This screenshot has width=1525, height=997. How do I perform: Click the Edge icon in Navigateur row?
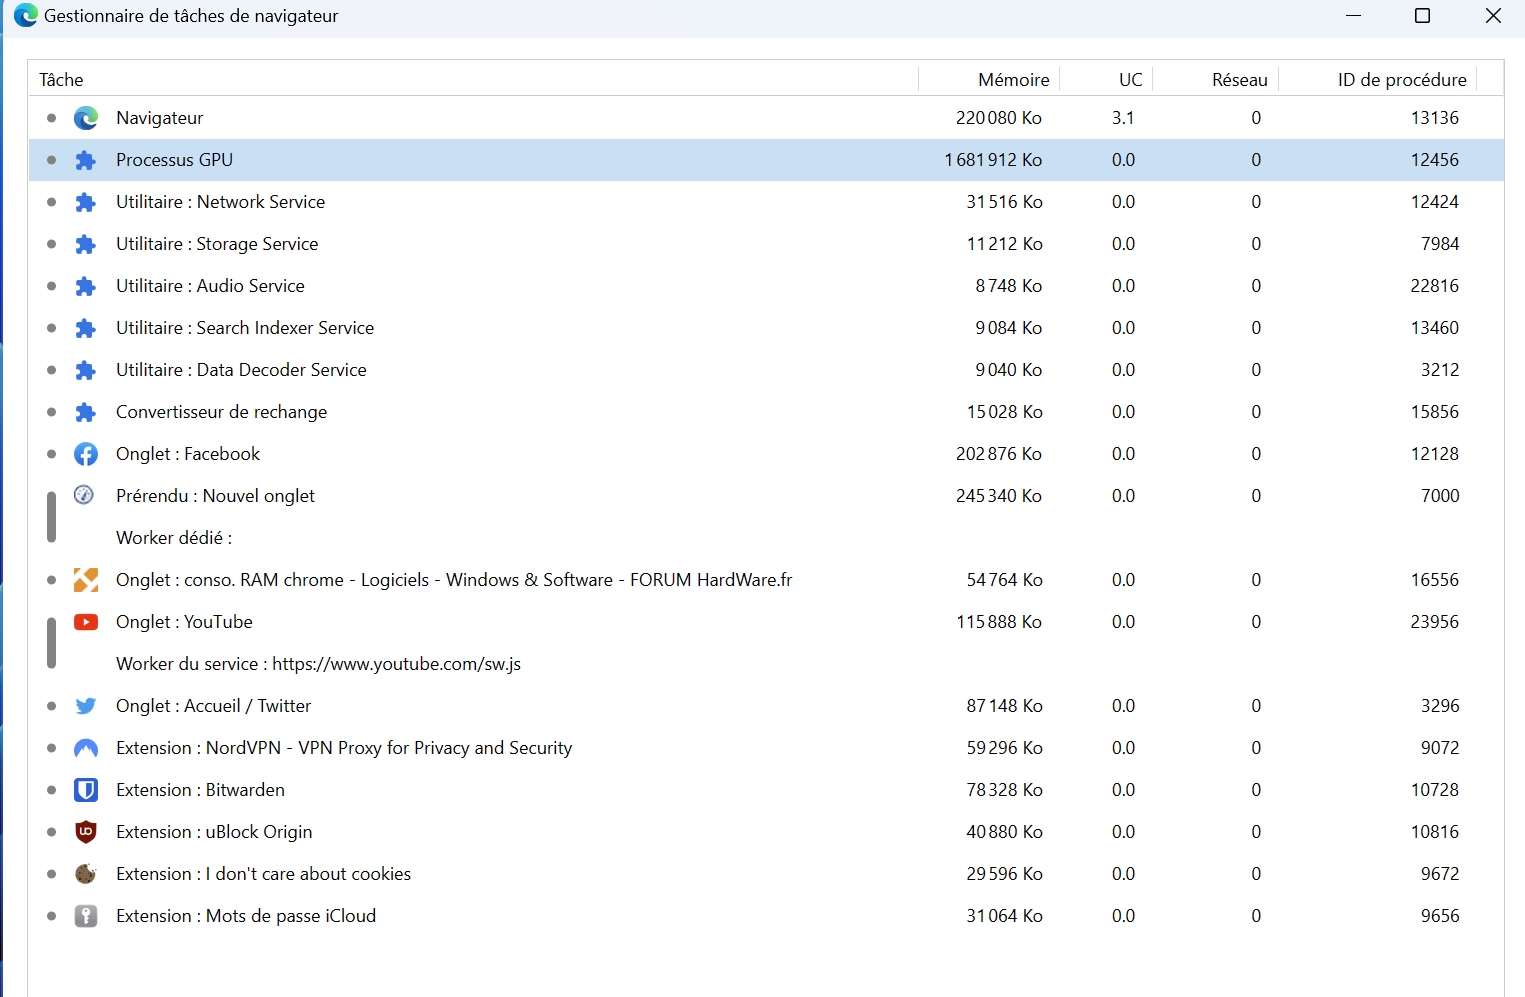(x=86, y=118)
